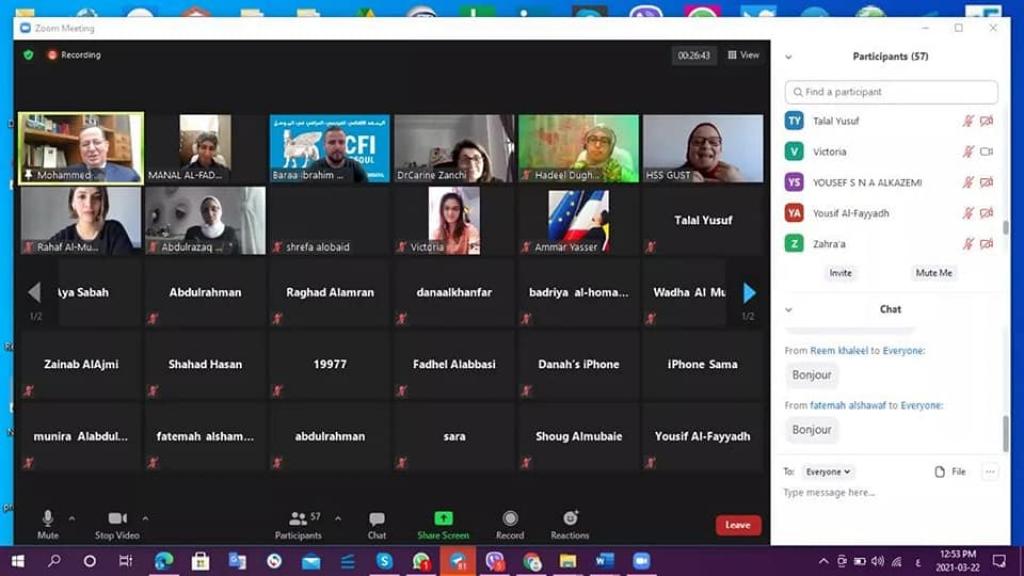Open the Chat icon in toolbar
The width and height of the screenshot is (1024, 576).
(377, 519)
